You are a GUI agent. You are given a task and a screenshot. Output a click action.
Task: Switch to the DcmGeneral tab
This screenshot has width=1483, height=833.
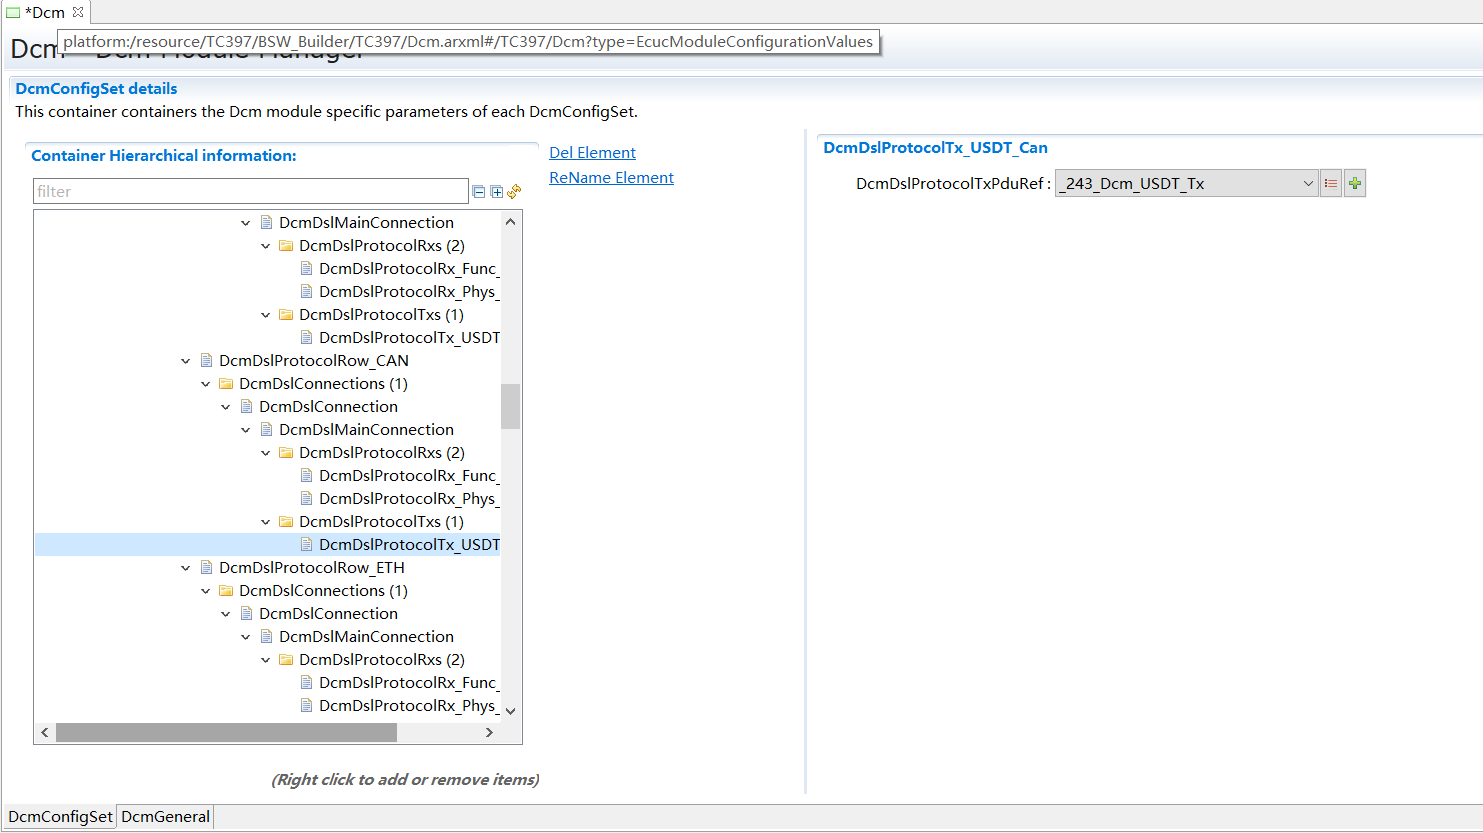(x=166, y=817)
